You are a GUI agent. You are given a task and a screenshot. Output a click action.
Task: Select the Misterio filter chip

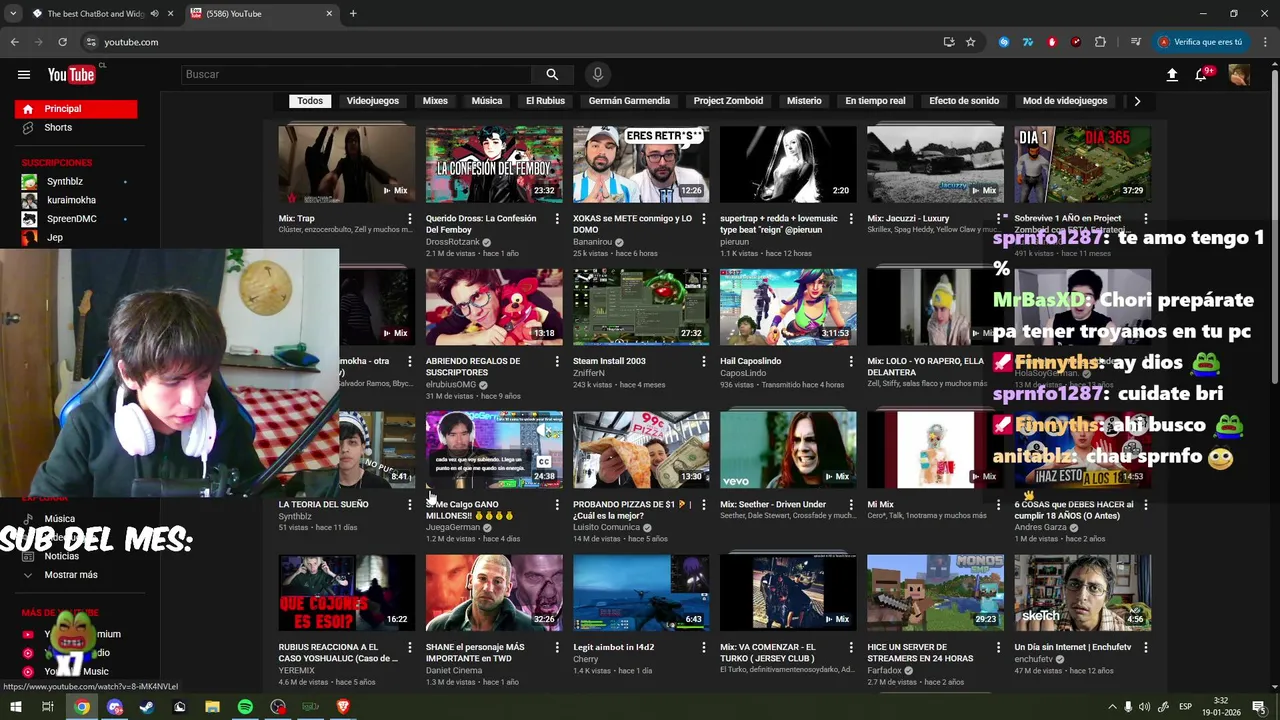[804, 101]
